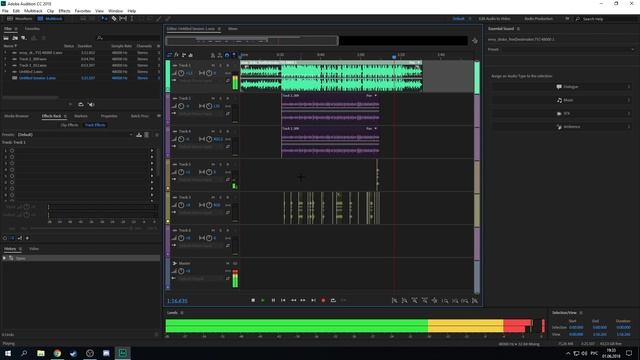The width and height of the screenshot is (640, 360).
Task: Select Untitled Session file in Files list
Action: tap(38, 78)
